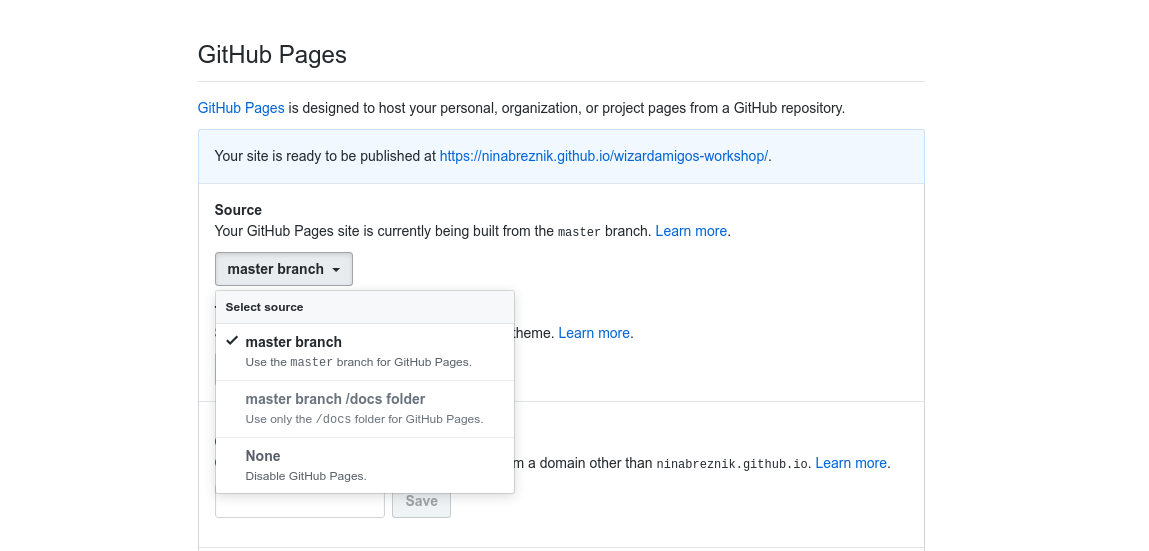
Task: Click the 'ninabreznik.github.io' domain code text
Action: [732, 464]
